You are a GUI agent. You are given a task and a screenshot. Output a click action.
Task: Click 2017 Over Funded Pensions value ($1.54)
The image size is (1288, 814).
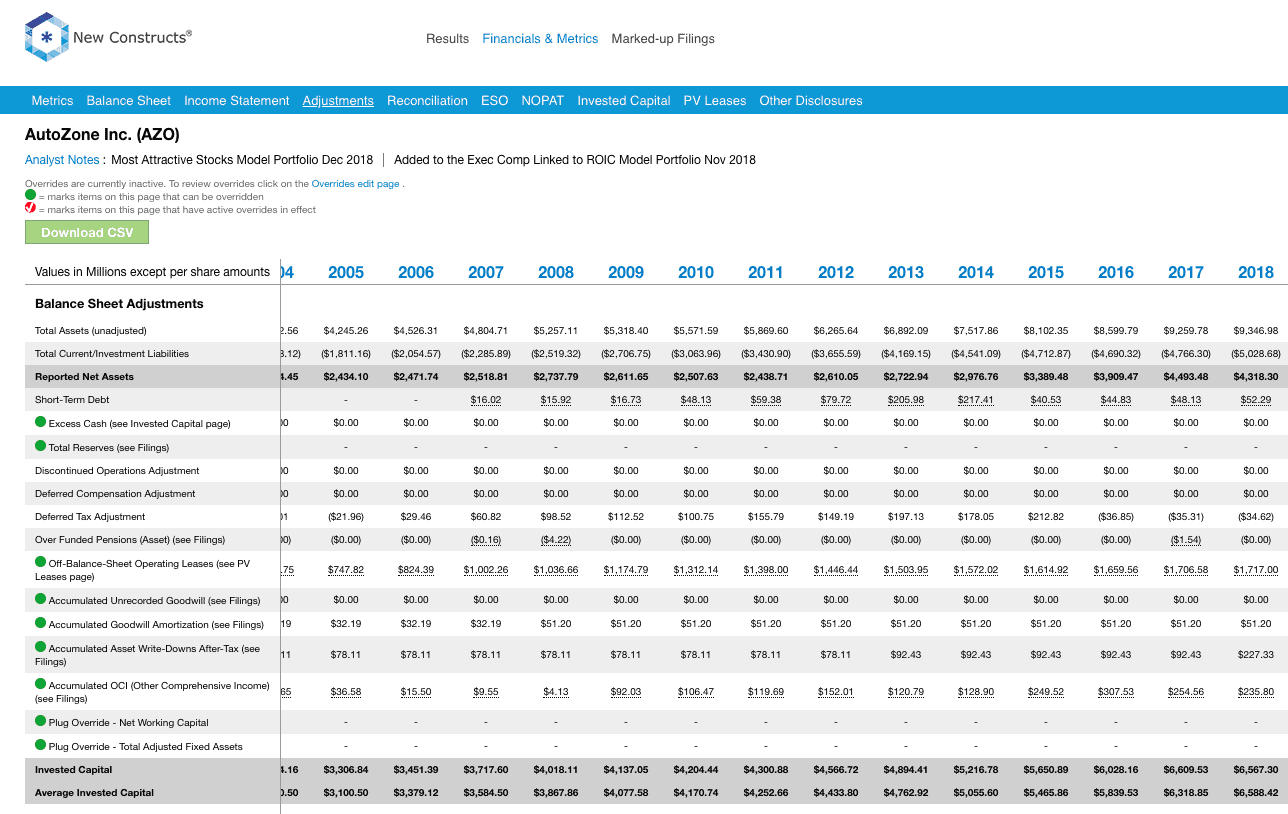[x=1186, y=540]
